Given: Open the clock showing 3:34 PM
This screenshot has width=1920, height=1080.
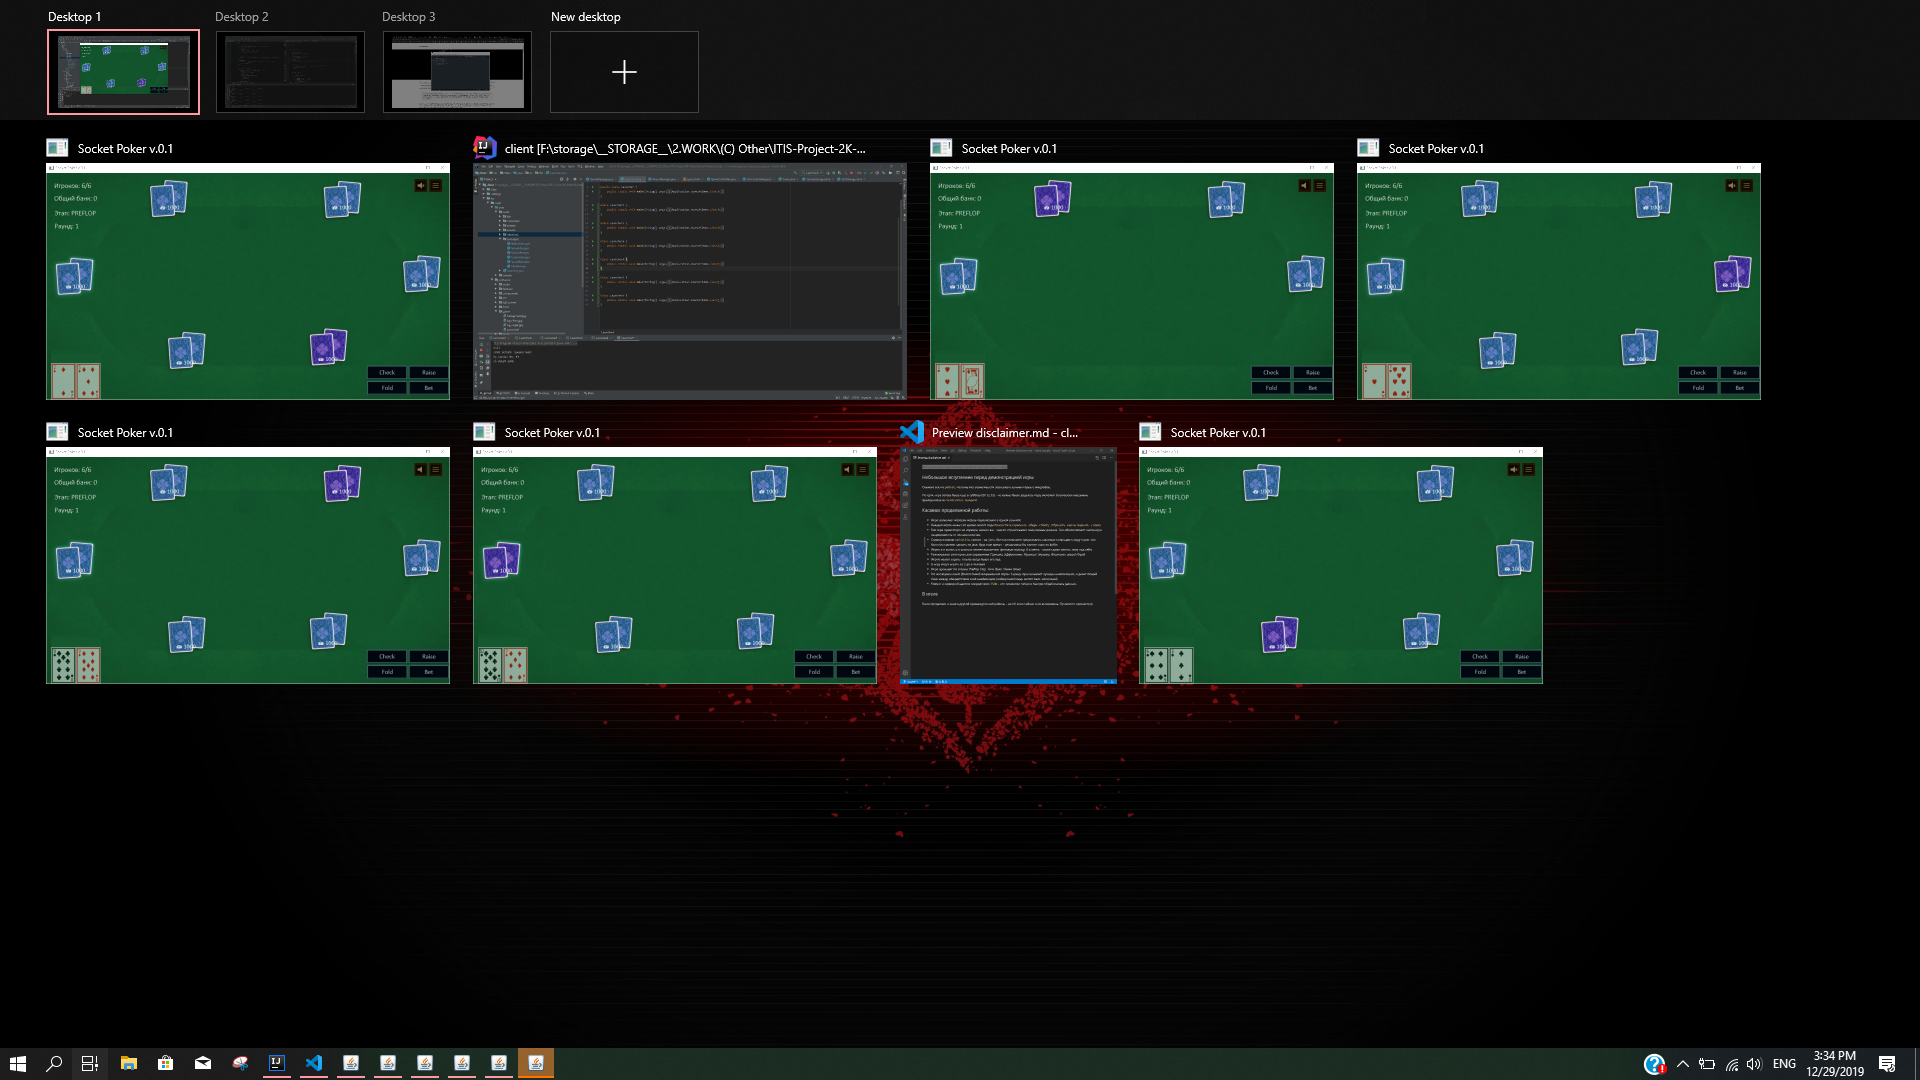Looking at the screenshot, I should 1834,1063.
